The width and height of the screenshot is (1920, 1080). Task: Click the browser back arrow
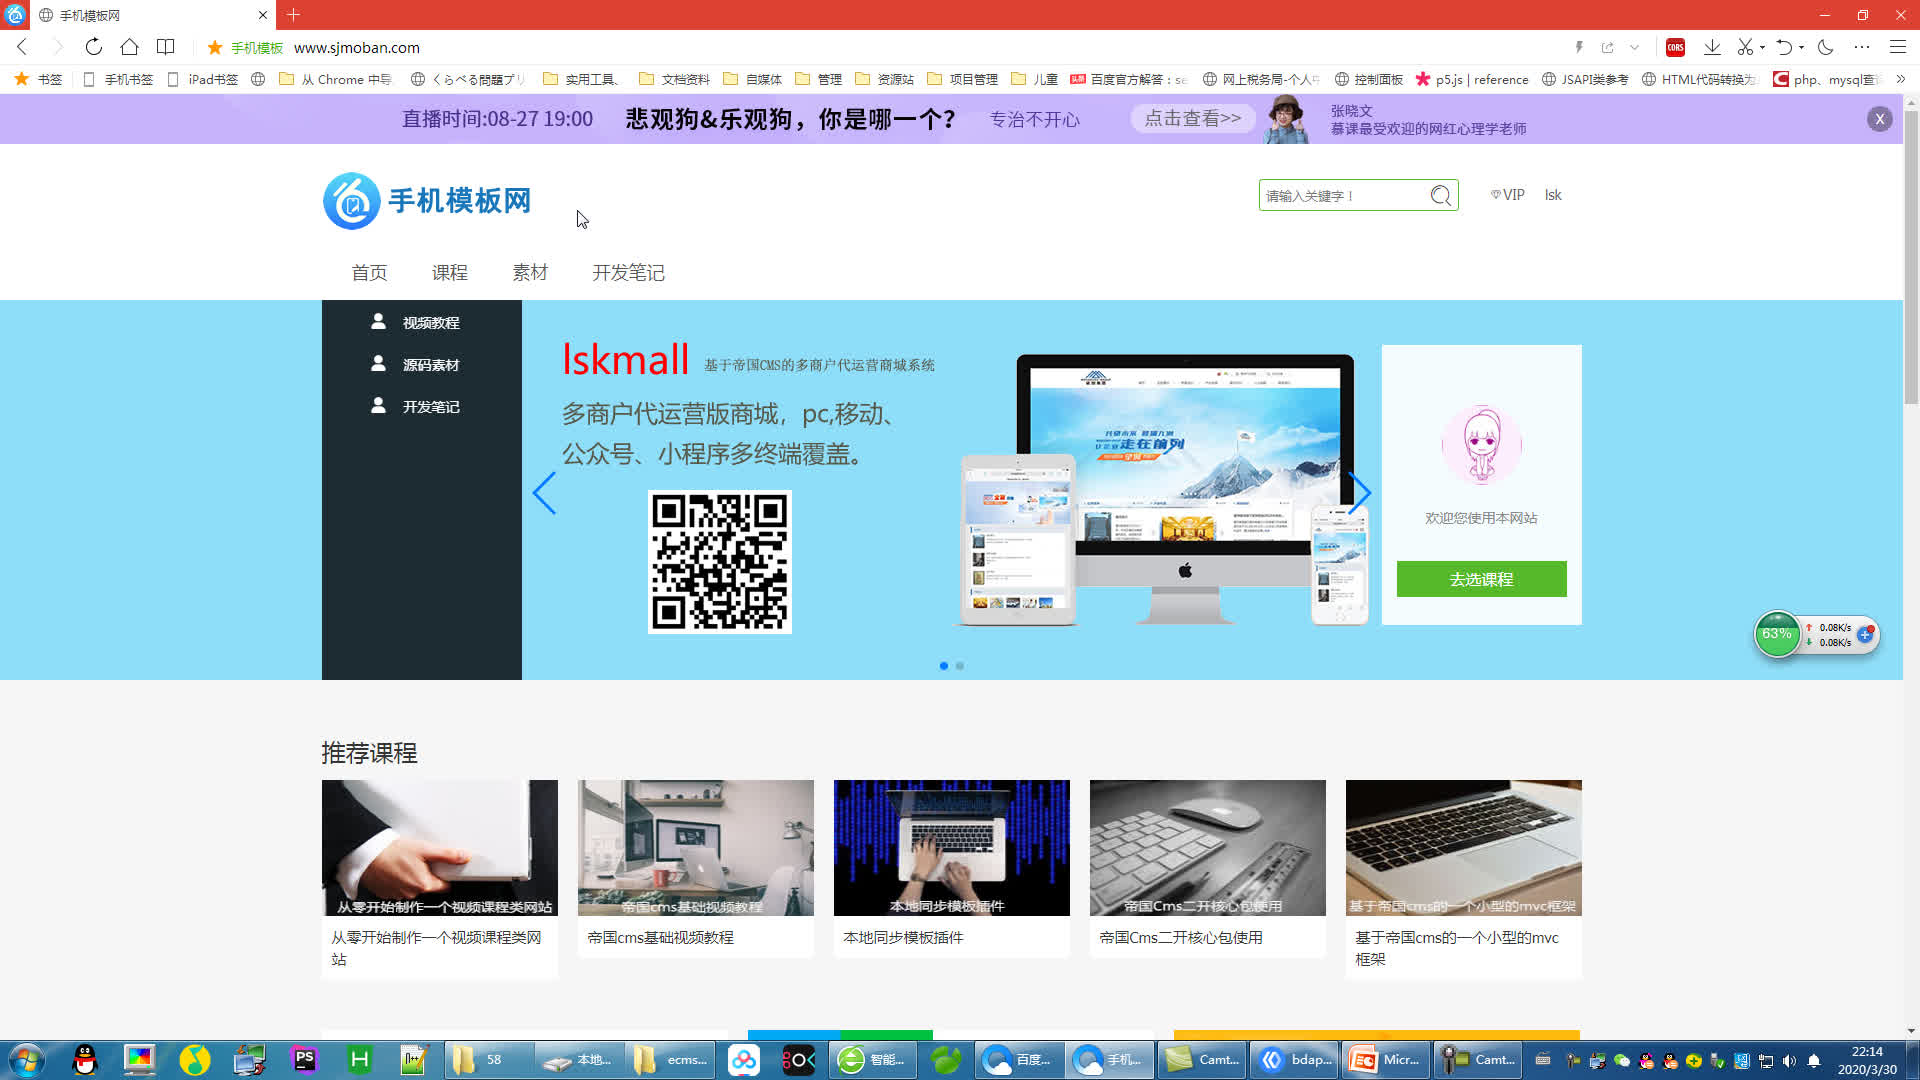coord(22,47)
